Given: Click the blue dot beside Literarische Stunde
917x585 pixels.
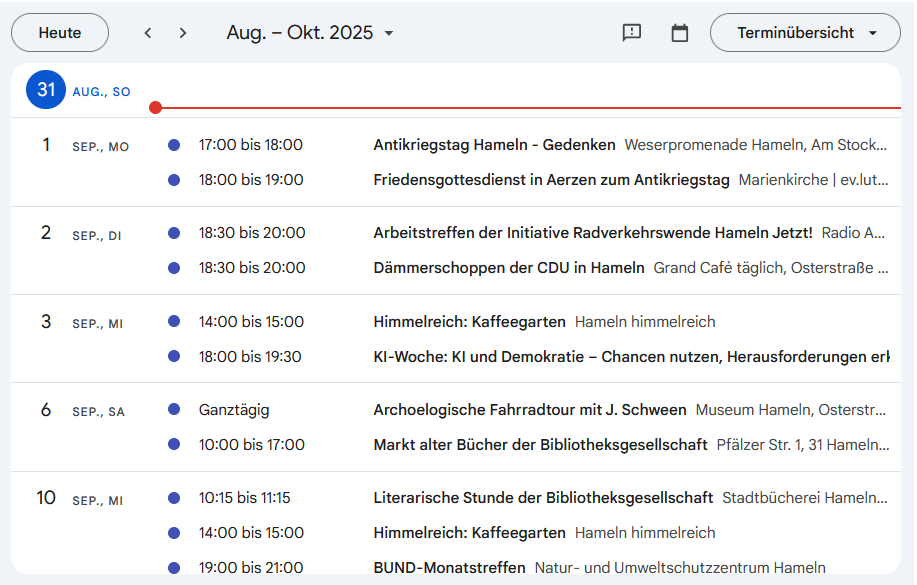Looking at the screenshot, I should pyautogui.click(x=174, y=498).
